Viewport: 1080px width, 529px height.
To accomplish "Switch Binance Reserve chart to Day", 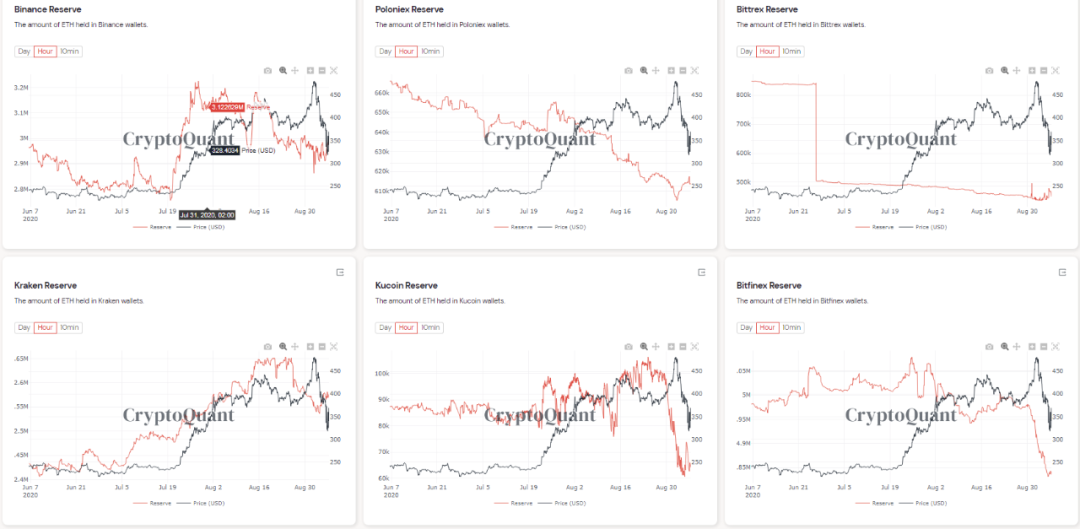I will point(24,51).
